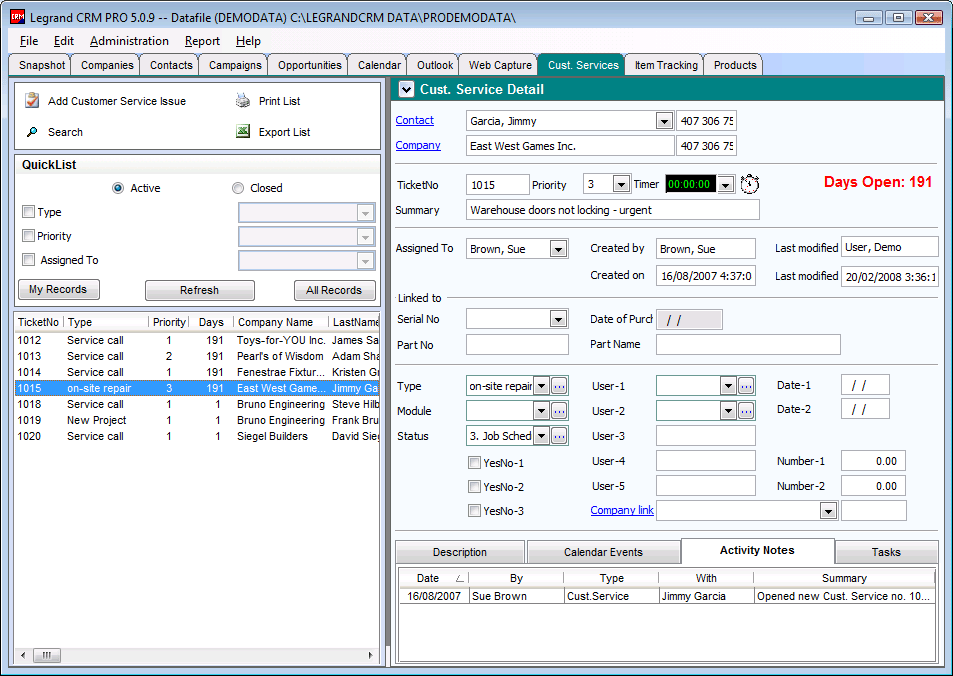This screenshot has height=676, width=953.
Task: Open the Serial No dropdown
Action: (558, 319)
